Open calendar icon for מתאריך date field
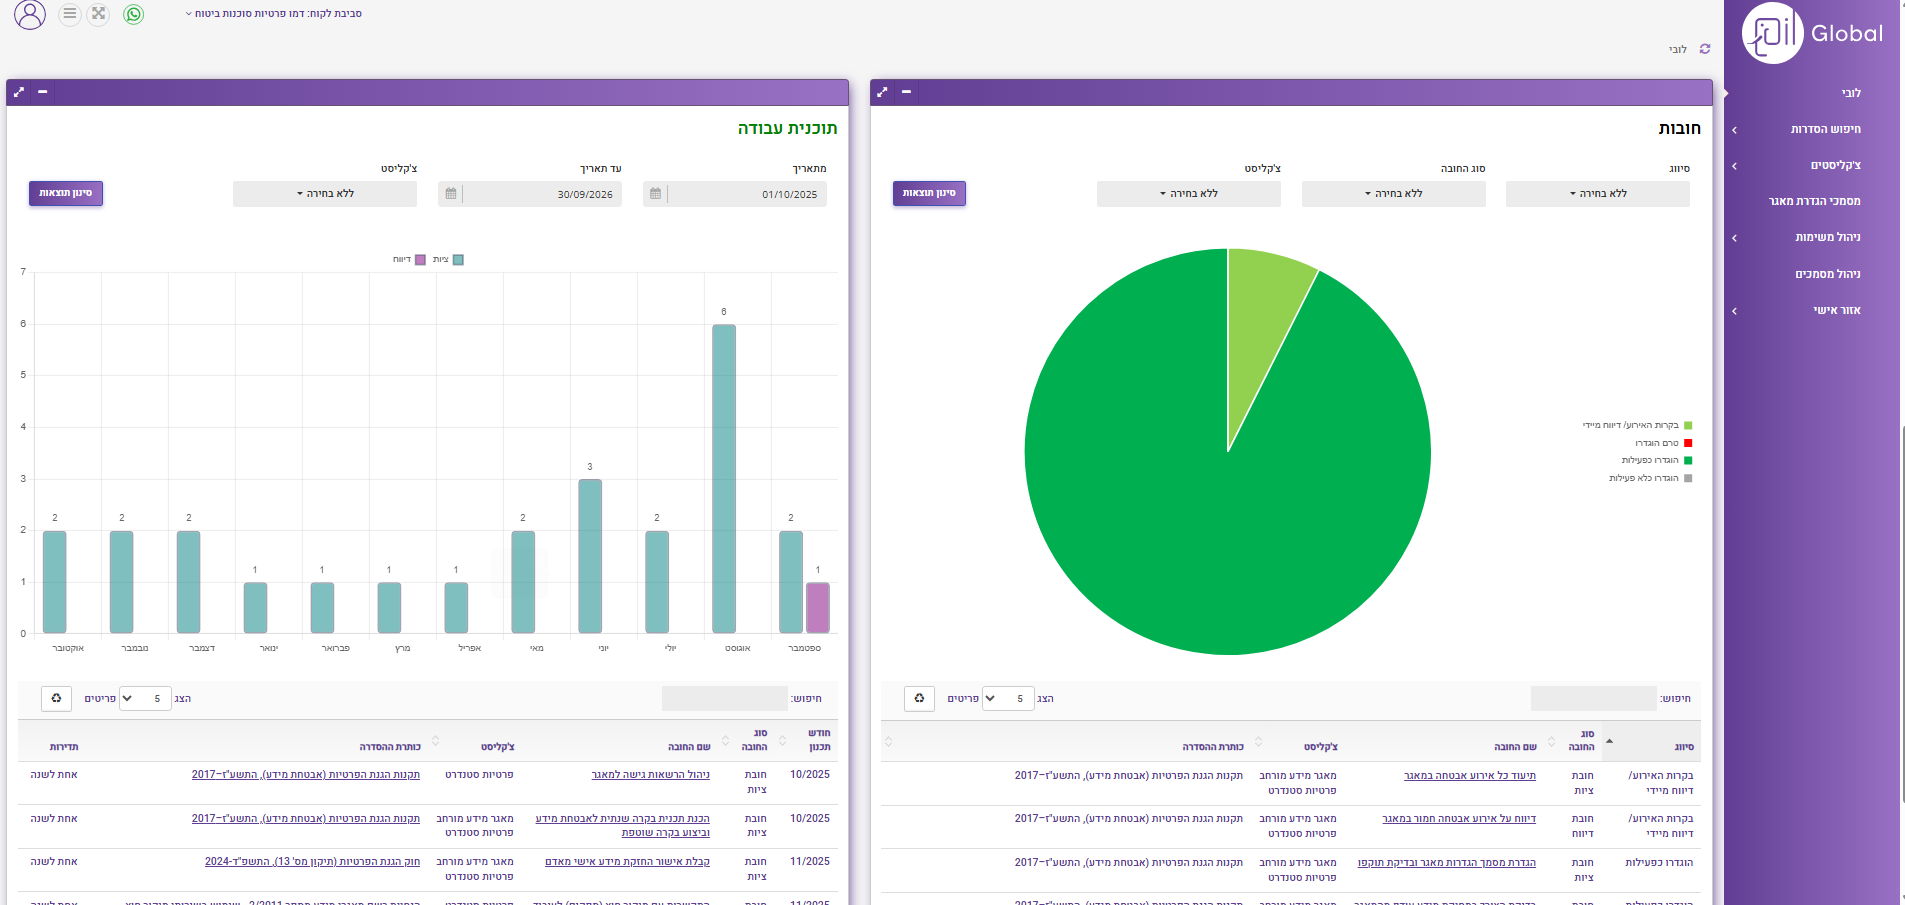Image resolution: width=1905 pixels, height=905 pixels. [655, 194]
